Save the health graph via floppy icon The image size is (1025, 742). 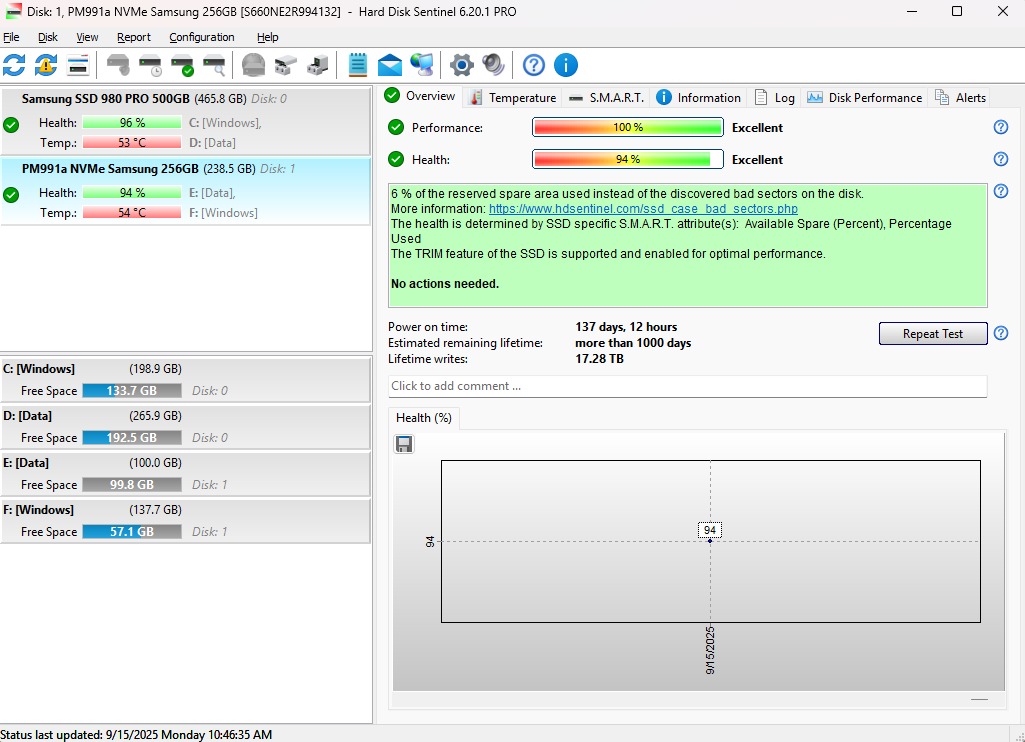point(404,445)
